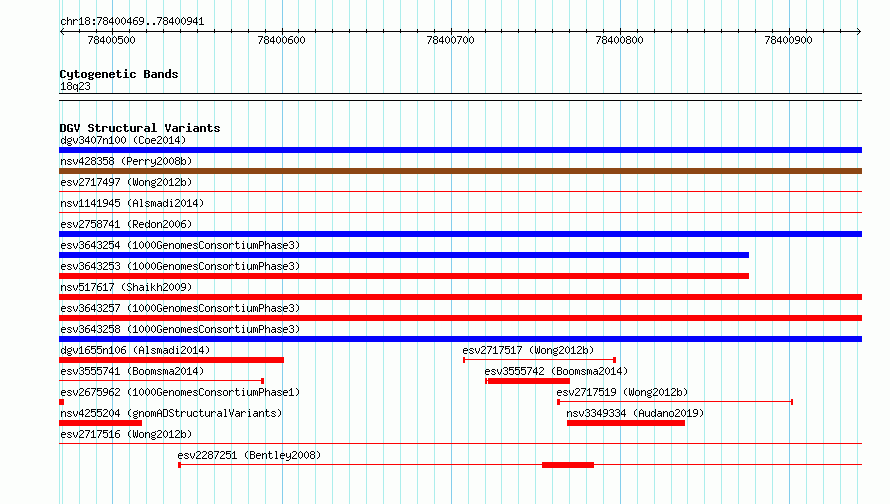
Task: Open the esv3555742 (Boomsma2014) variant label
Action: click(556, 371)
